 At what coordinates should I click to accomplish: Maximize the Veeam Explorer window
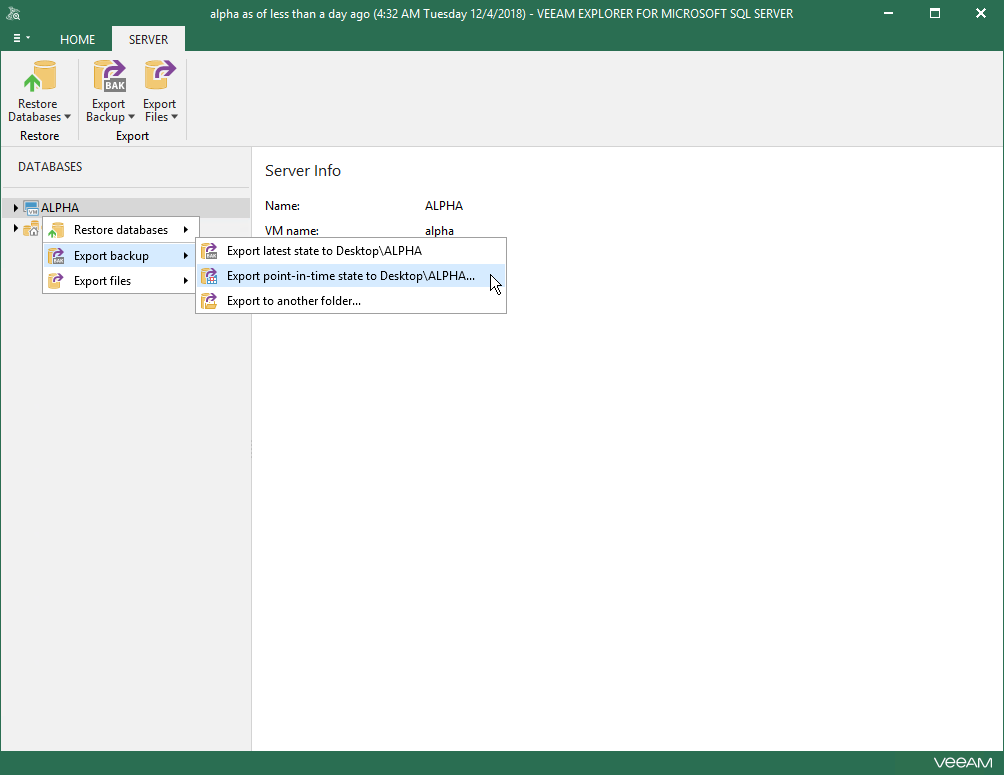[x=935, y=13]
